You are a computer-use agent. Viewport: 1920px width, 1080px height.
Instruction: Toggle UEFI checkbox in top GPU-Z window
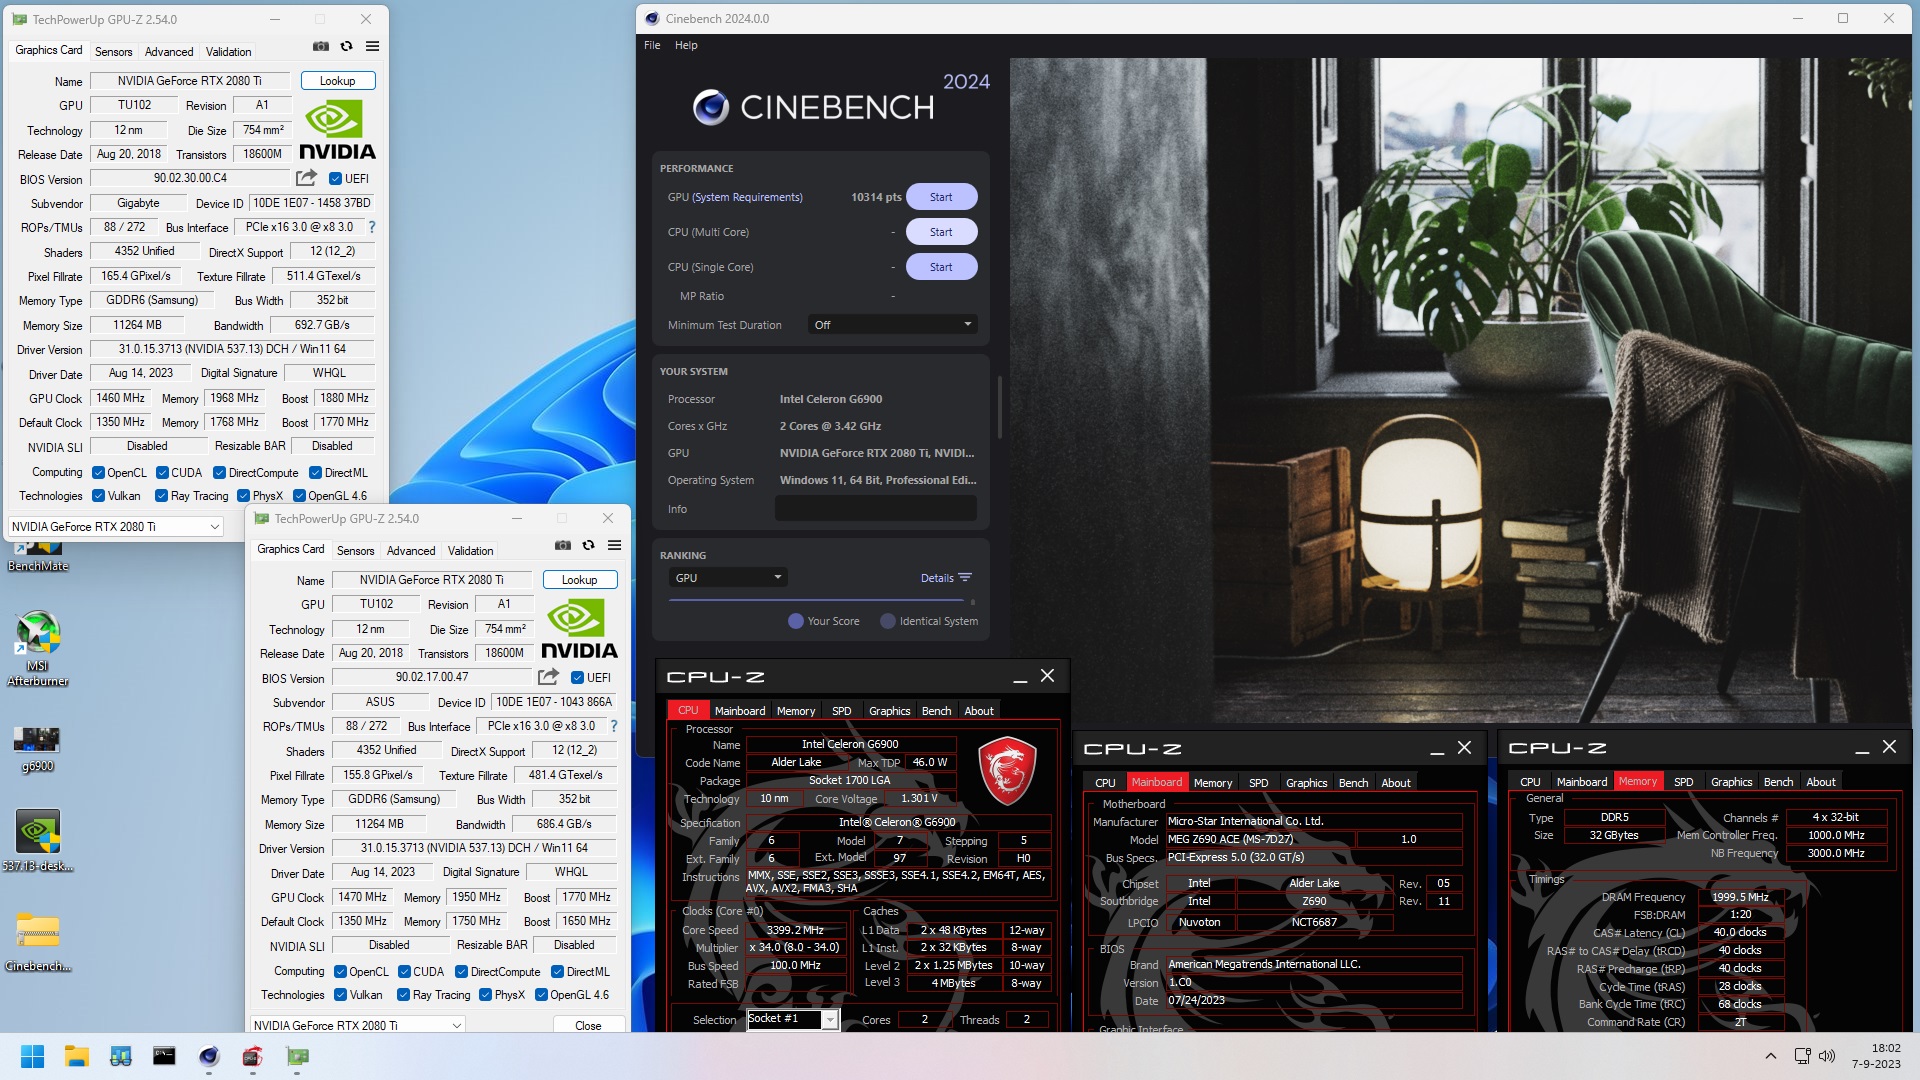(x=336, y=179)
